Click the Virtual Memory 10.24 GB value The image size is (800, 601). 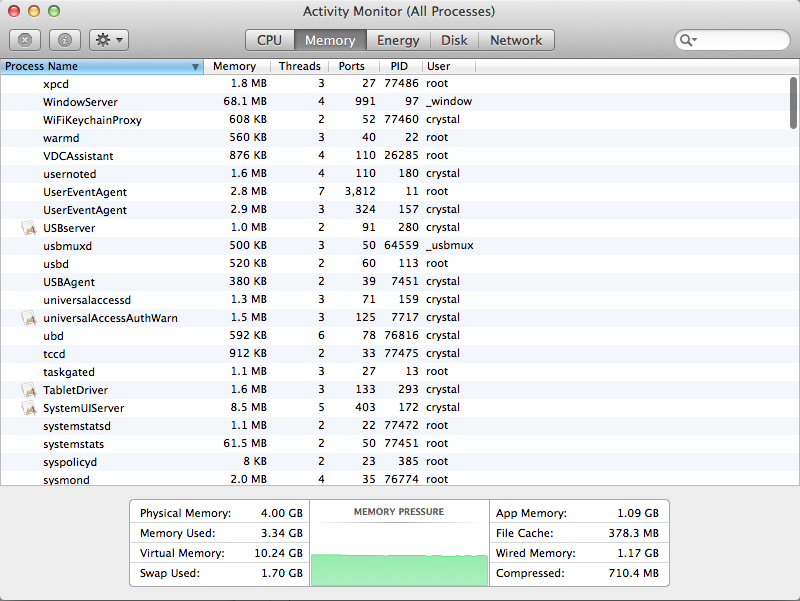point(279,553)
